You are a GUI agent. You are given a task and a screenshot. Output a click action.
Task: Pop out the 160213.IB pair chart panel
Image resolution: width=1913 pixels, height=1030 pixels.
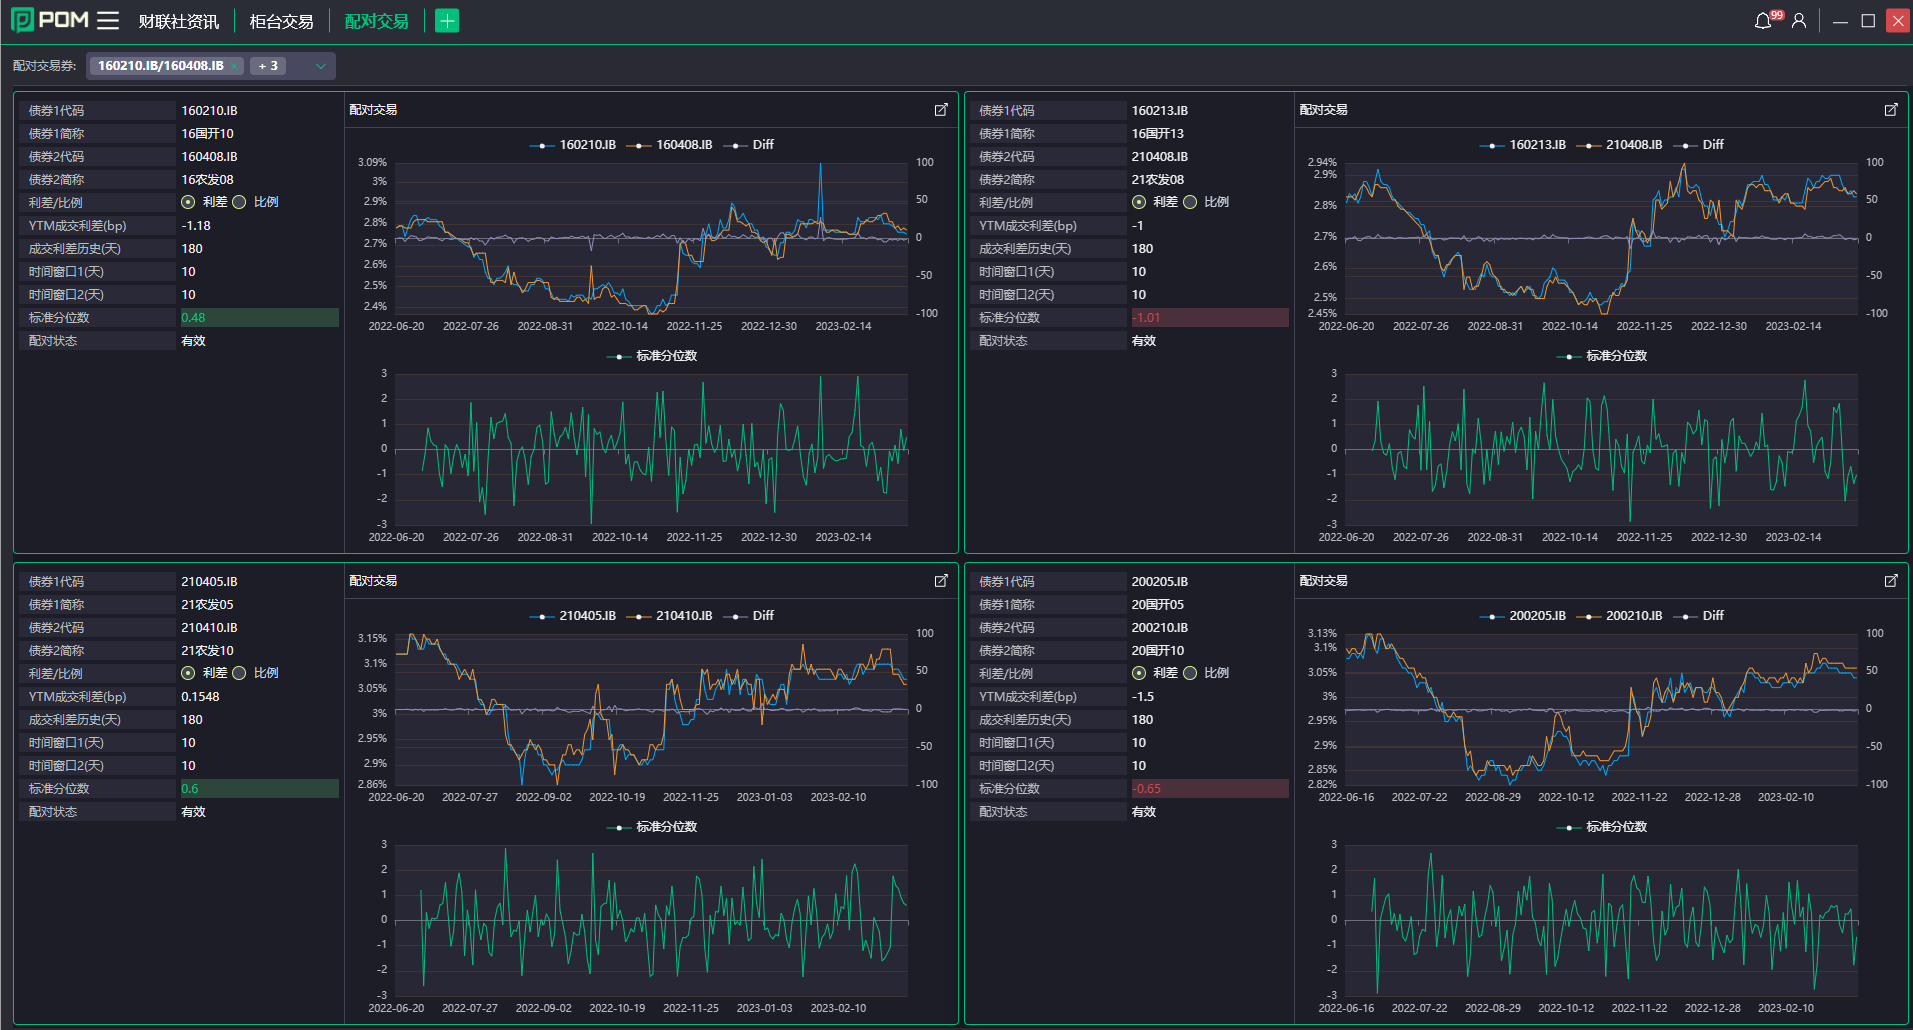click(1891, 110)
